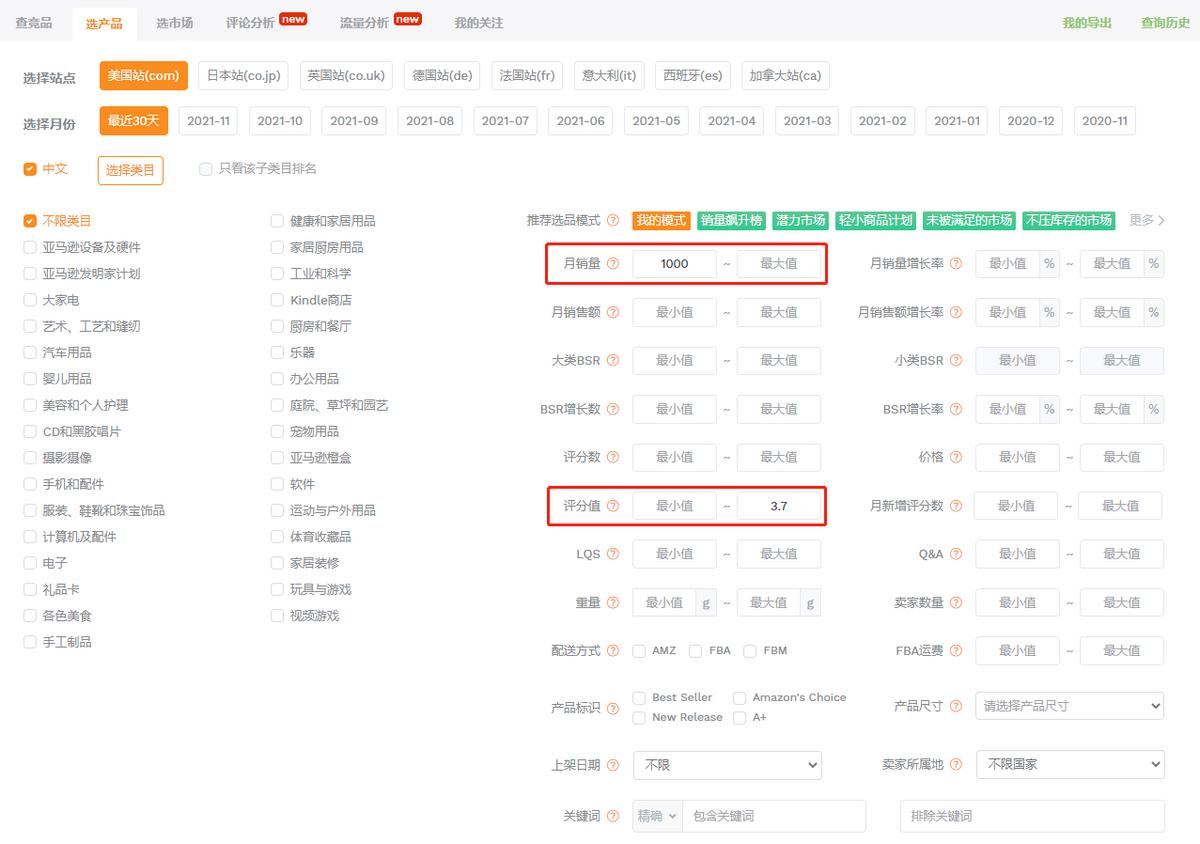
Task: Open the 卖家数量 help icon
Action: click(x=956, y=602)
